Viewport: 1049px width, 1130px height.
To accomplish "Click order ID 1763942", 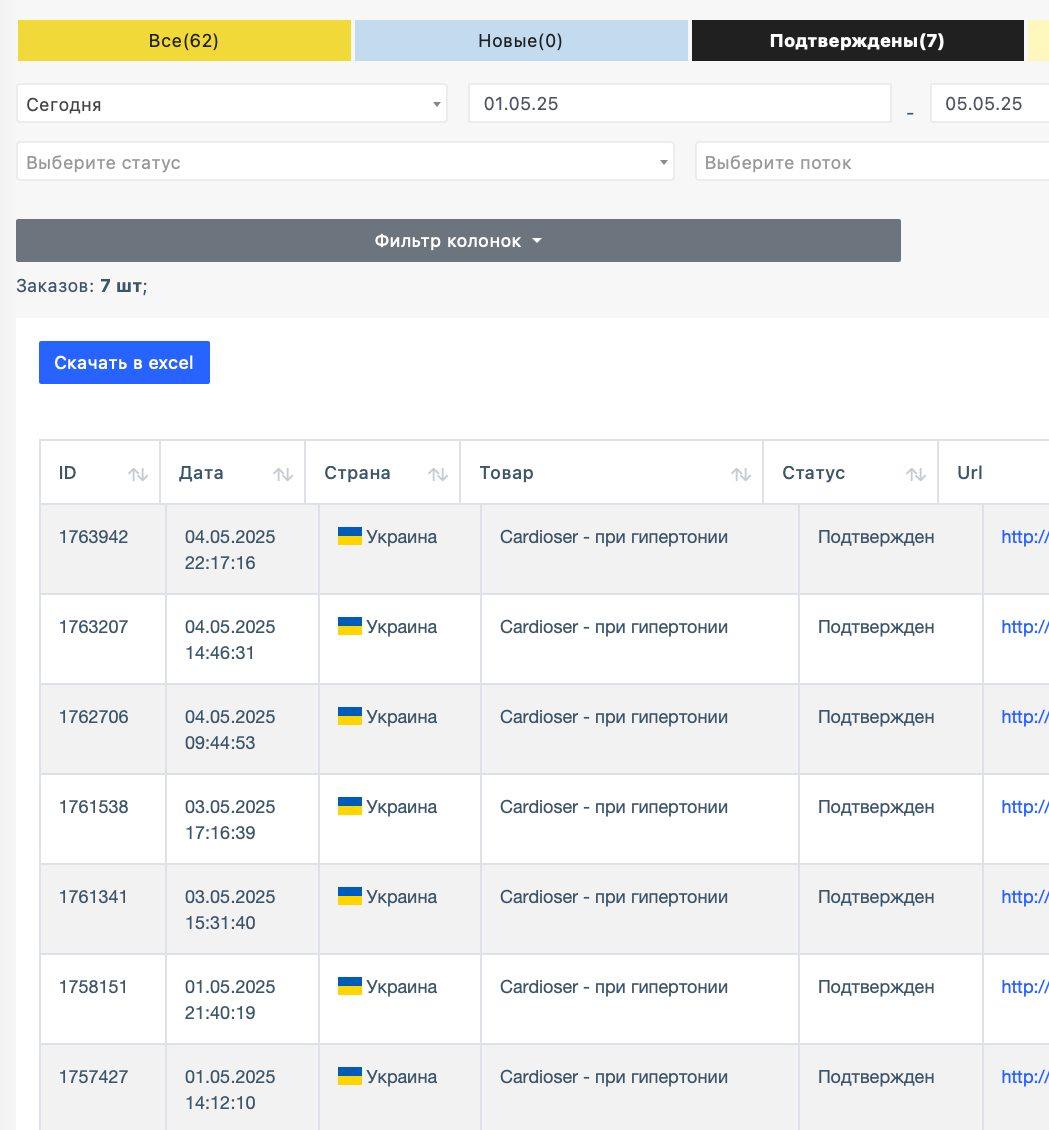I will pyautogui.click(x=94, y=537).
